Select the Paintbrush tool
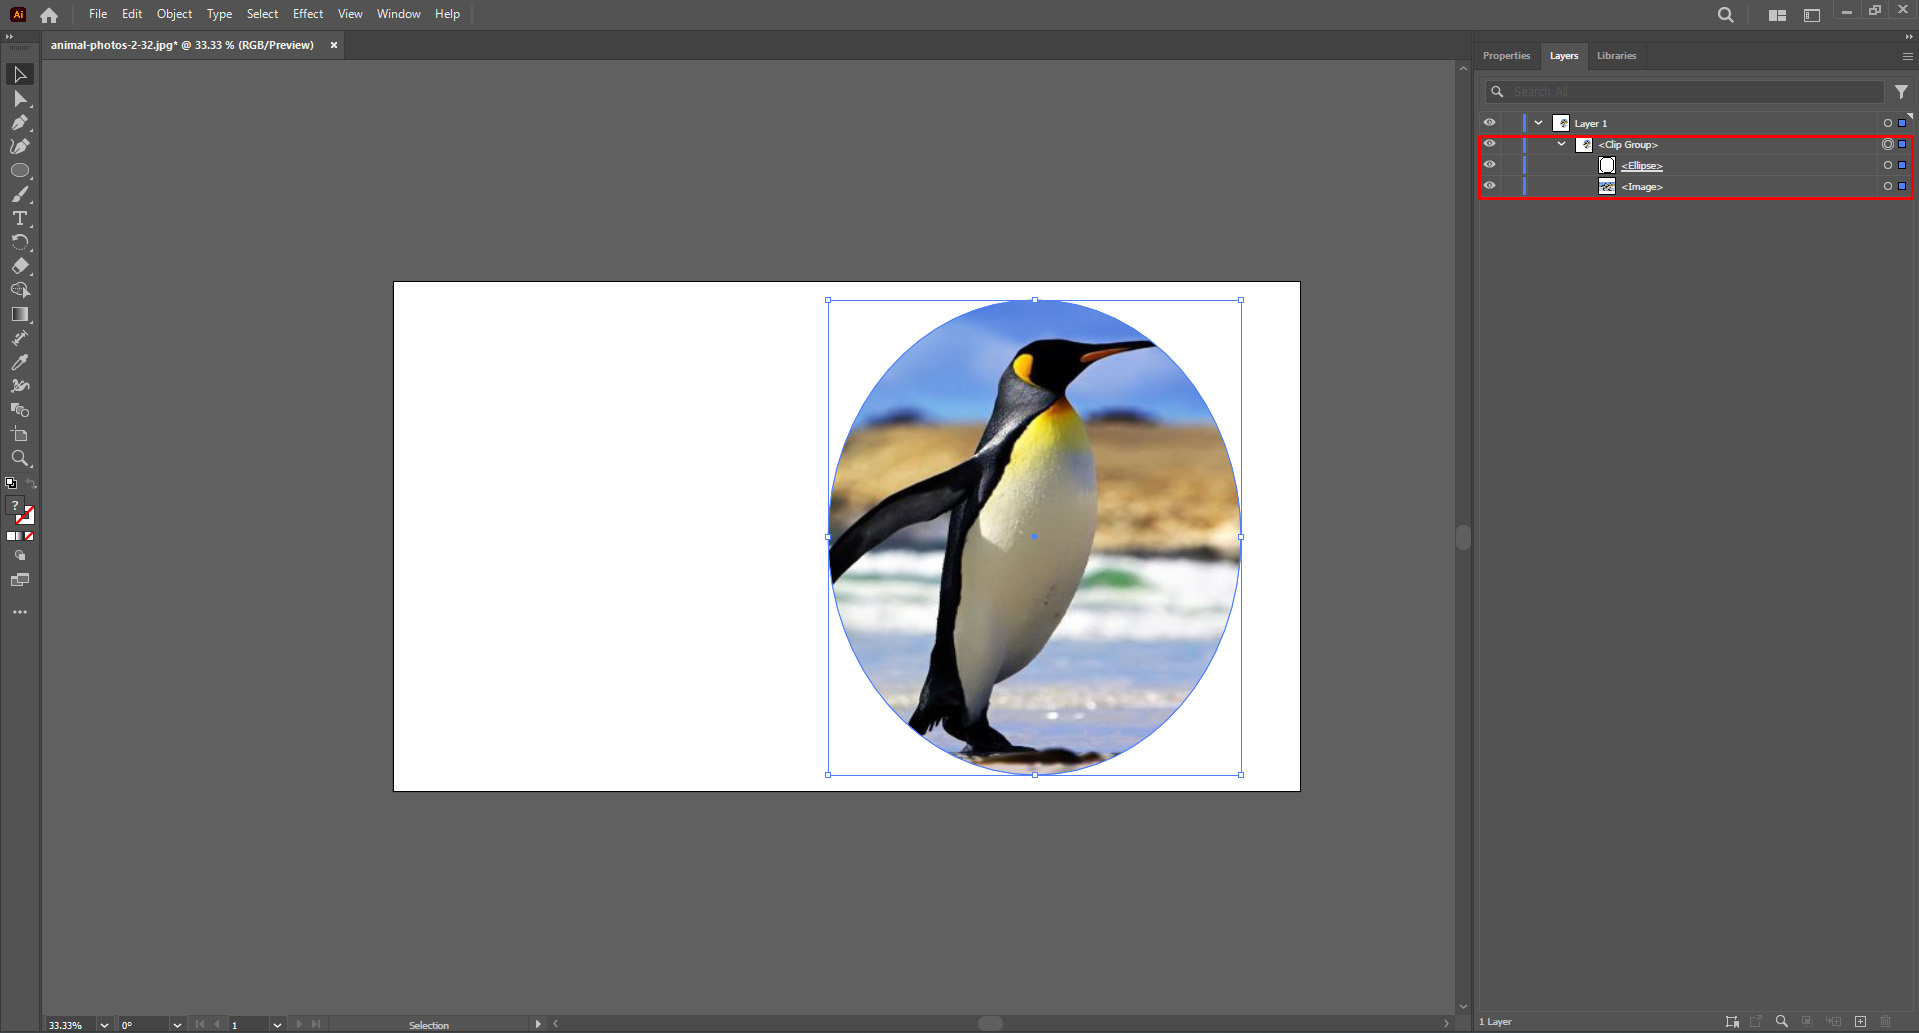Screen dimensions: 1919x1033 [20, 194]
